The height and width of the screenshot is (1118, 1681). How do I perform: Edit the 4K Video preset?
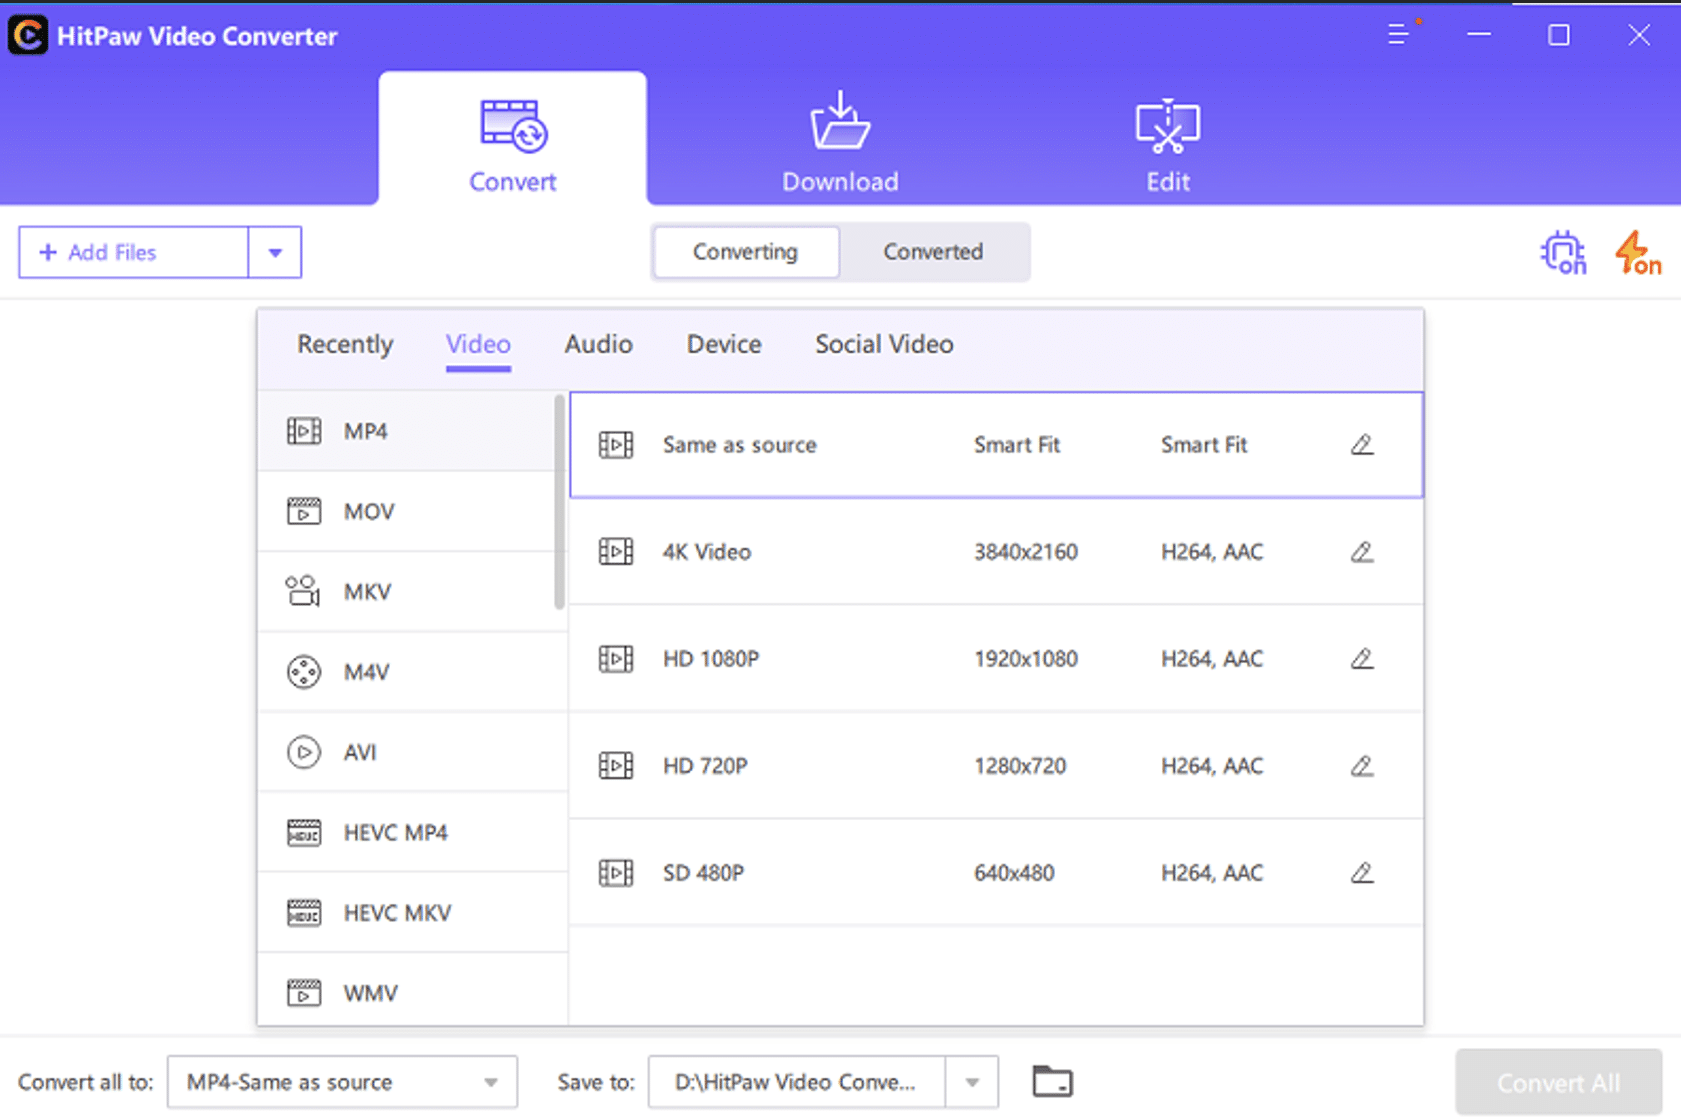[1362, 552]
